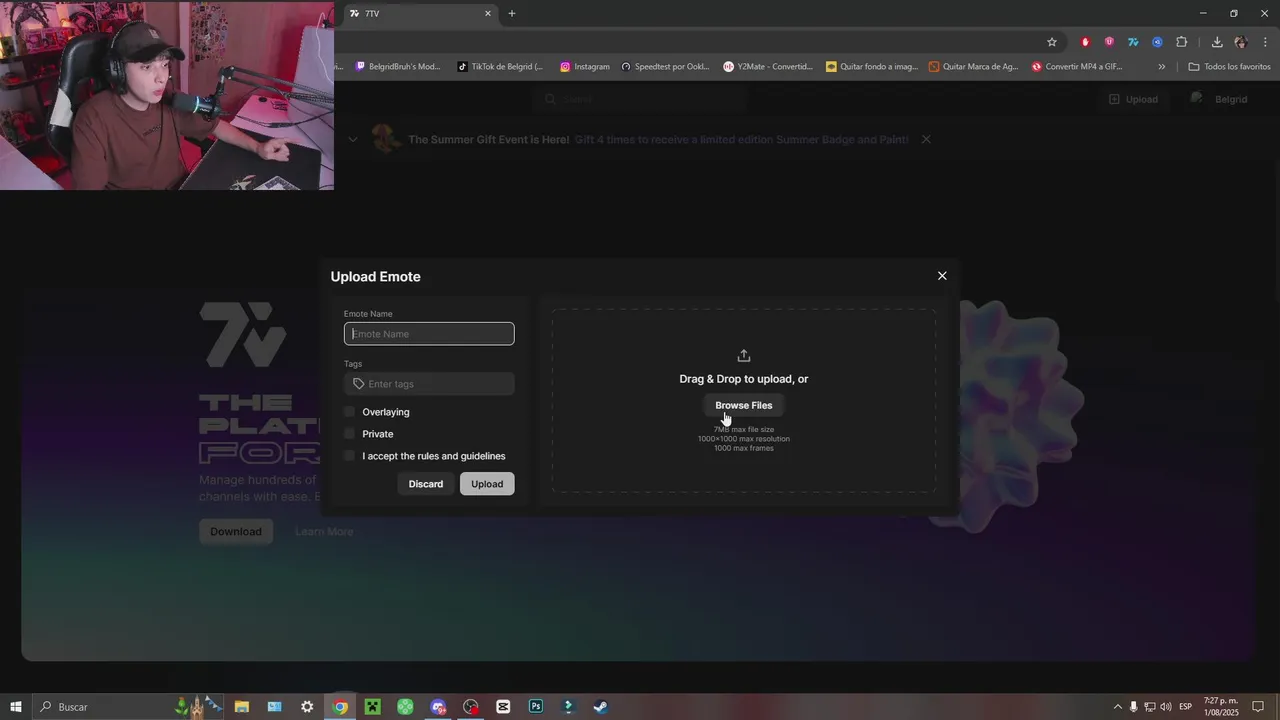This screenshot has width=1280, height=720.
Task: Open File Explorer from the taskbar
Action: [242, 707]
